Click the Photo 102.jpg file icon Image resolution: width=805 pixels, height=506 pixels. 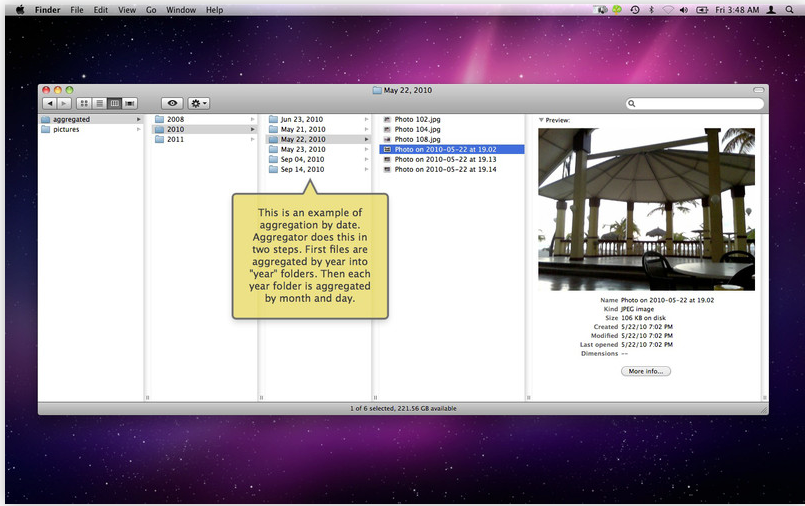387,119
